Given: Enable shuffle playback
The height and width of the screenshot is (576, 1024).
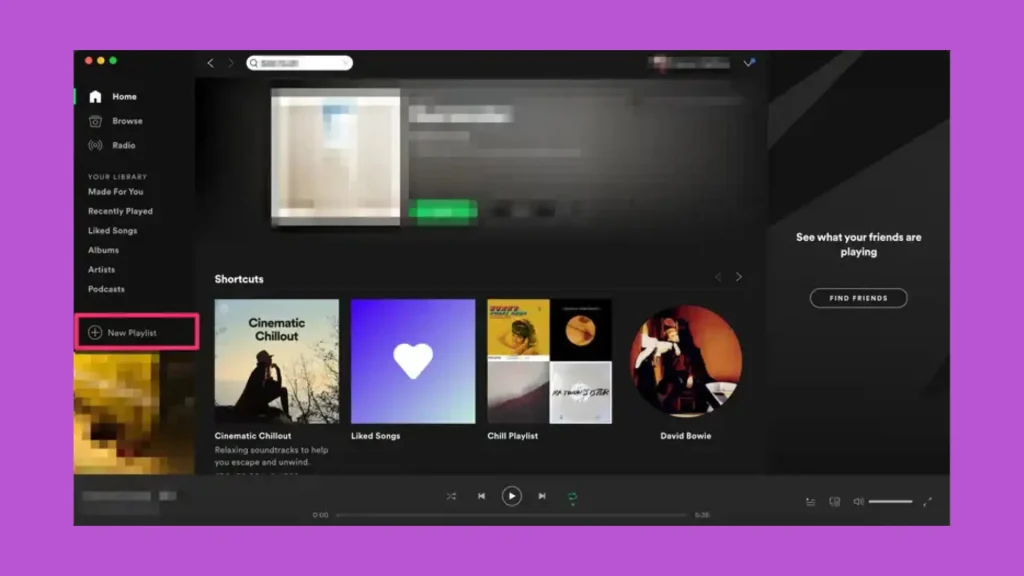Looking at the screenshot, I should tap(453, 495).
